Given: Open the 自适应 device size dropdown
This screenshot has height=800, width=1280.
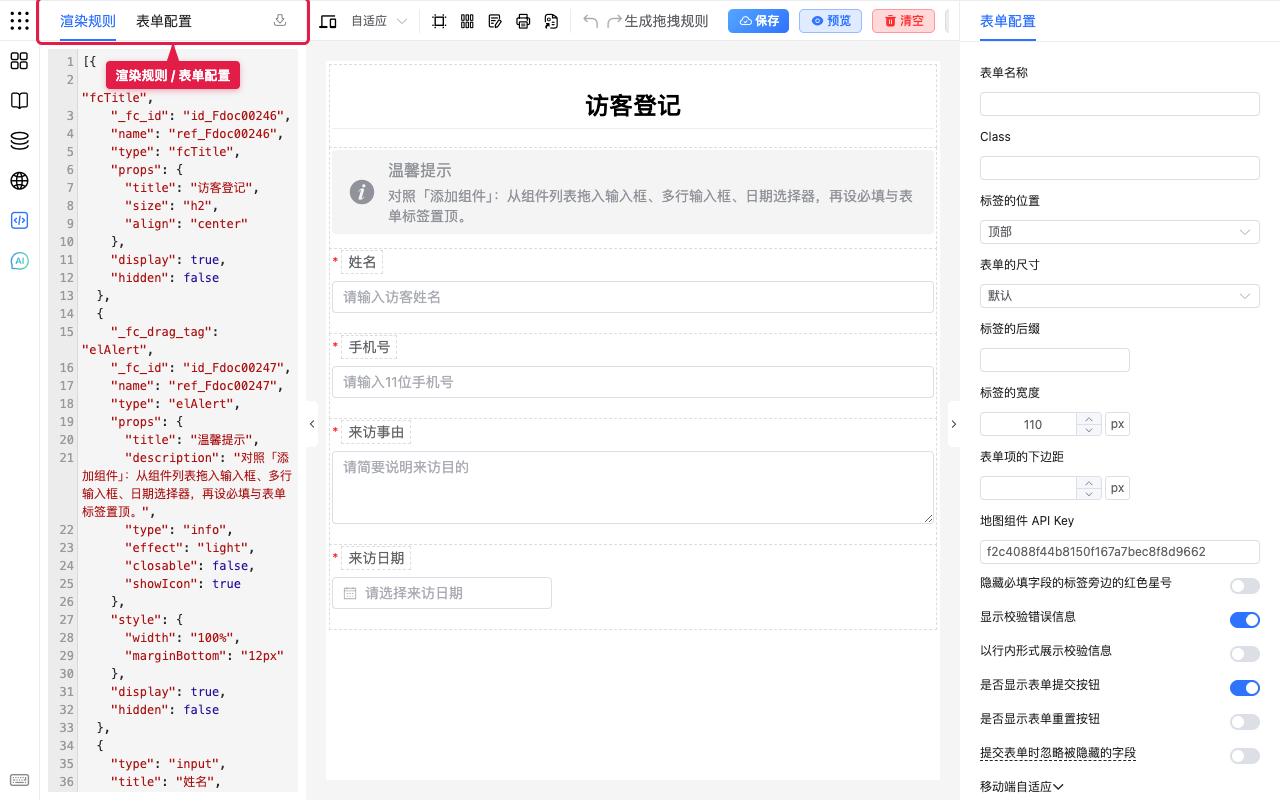Looking at the screenshot, I should click(x=379, y=21).
